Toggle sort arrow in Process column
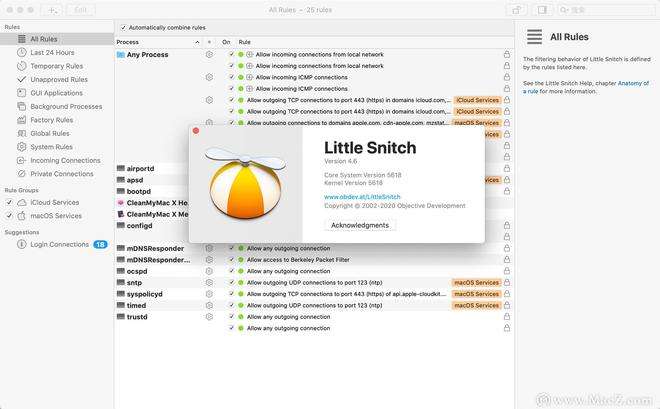The width and height of the screenshot is (660, 409). 197,42
